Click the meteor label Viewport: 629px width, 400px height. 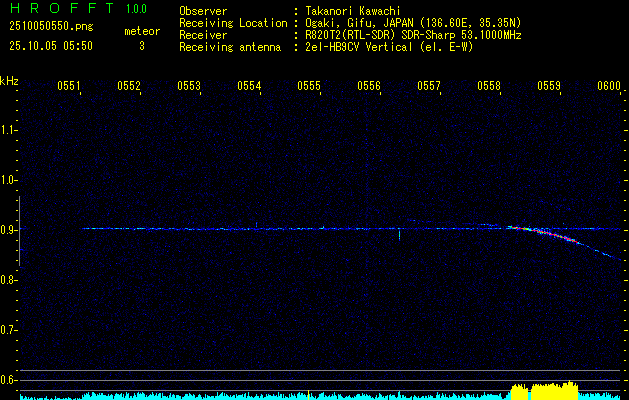(x=142, y=31)
